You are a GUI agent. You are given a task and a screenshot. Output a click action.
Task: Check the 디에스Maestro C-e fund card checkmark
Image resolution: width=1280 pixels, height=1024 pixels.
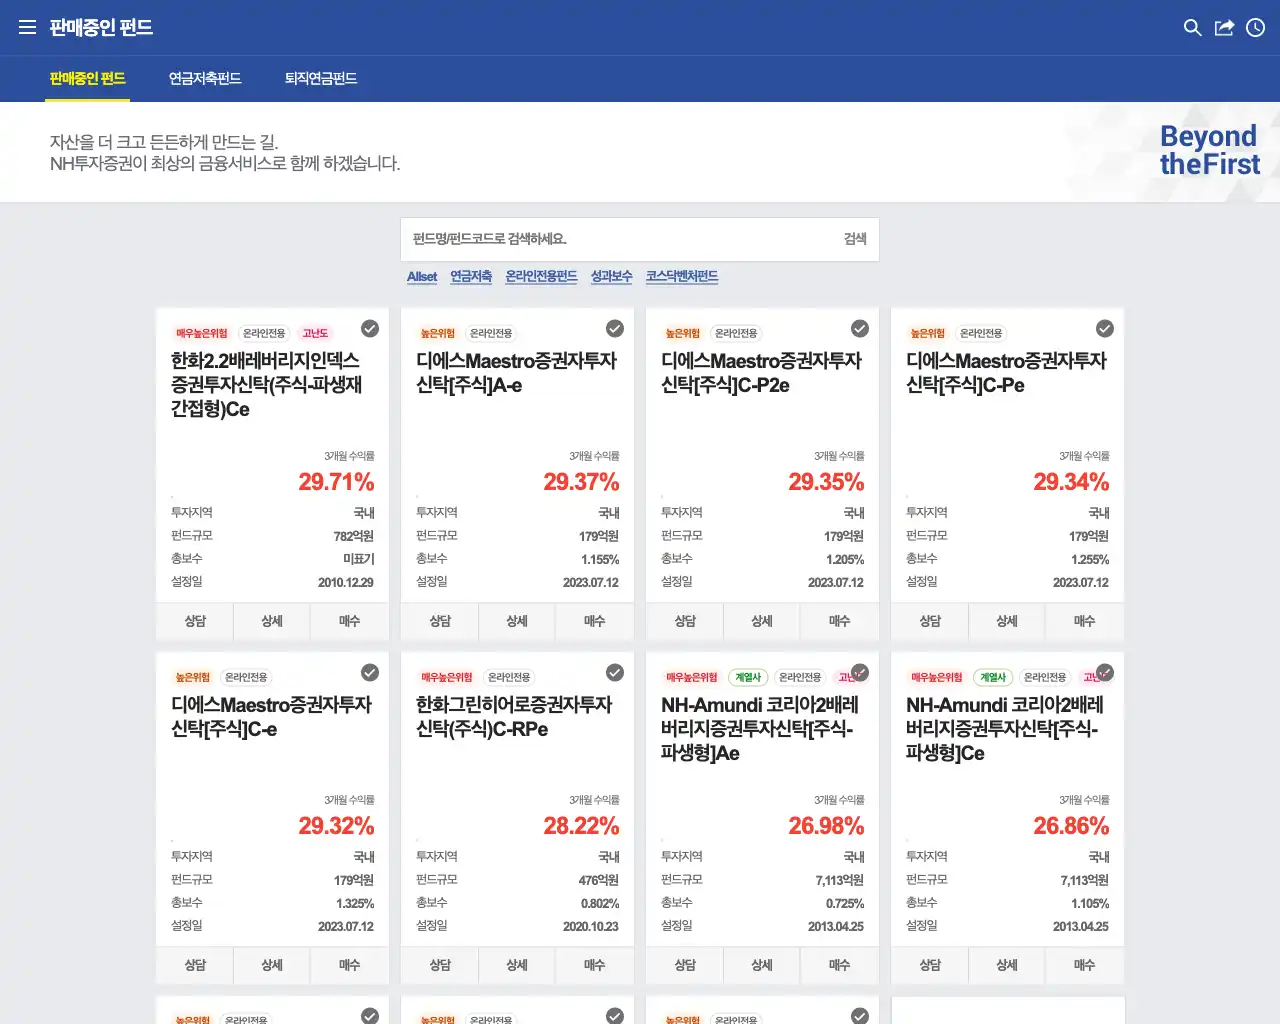[370, 672]
